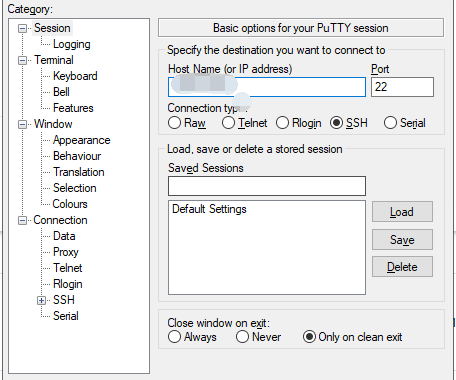This screenshot has width=456, height=380.
Task: Collapse the Session tree node
Action: point(22,28)
